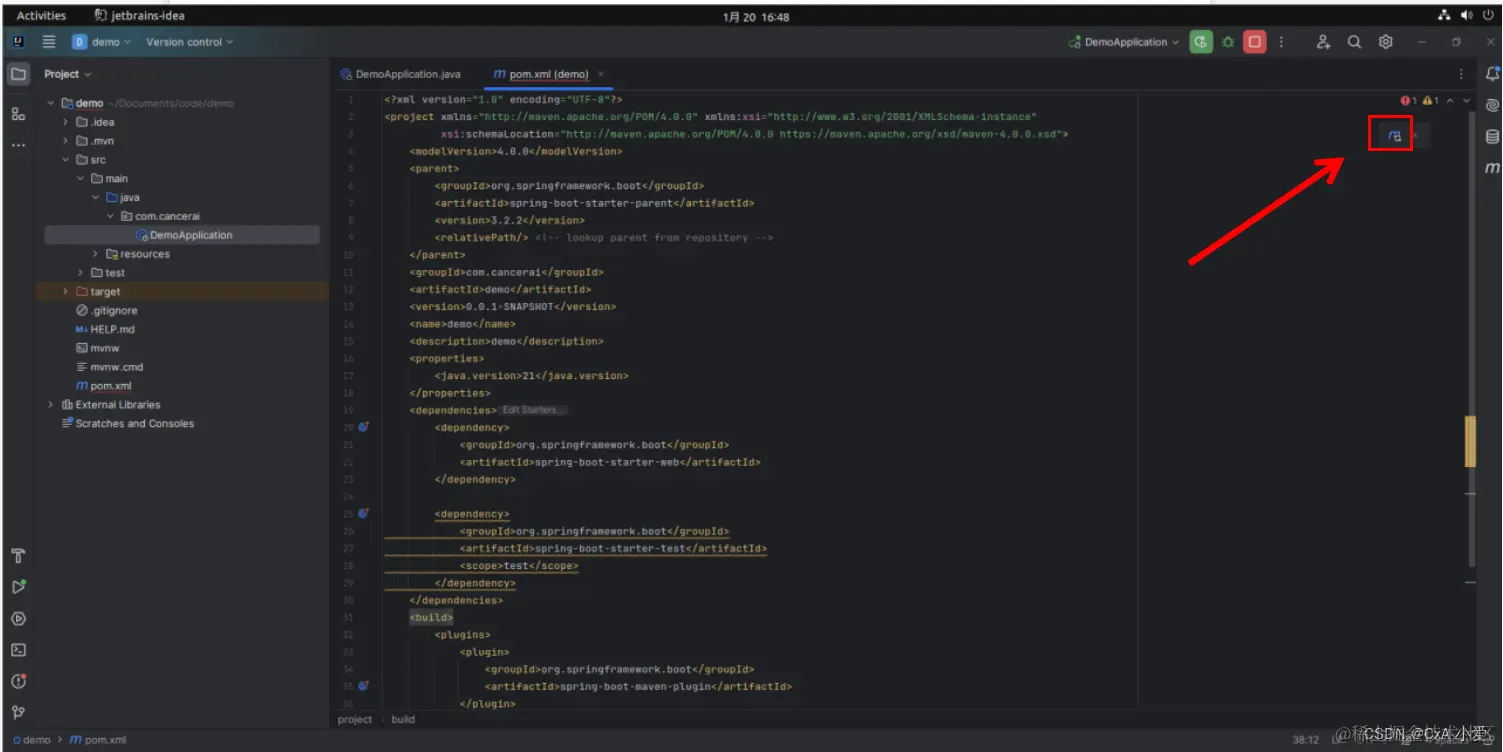
Task: Select Scratches and Consoles node
Action: 127,424
